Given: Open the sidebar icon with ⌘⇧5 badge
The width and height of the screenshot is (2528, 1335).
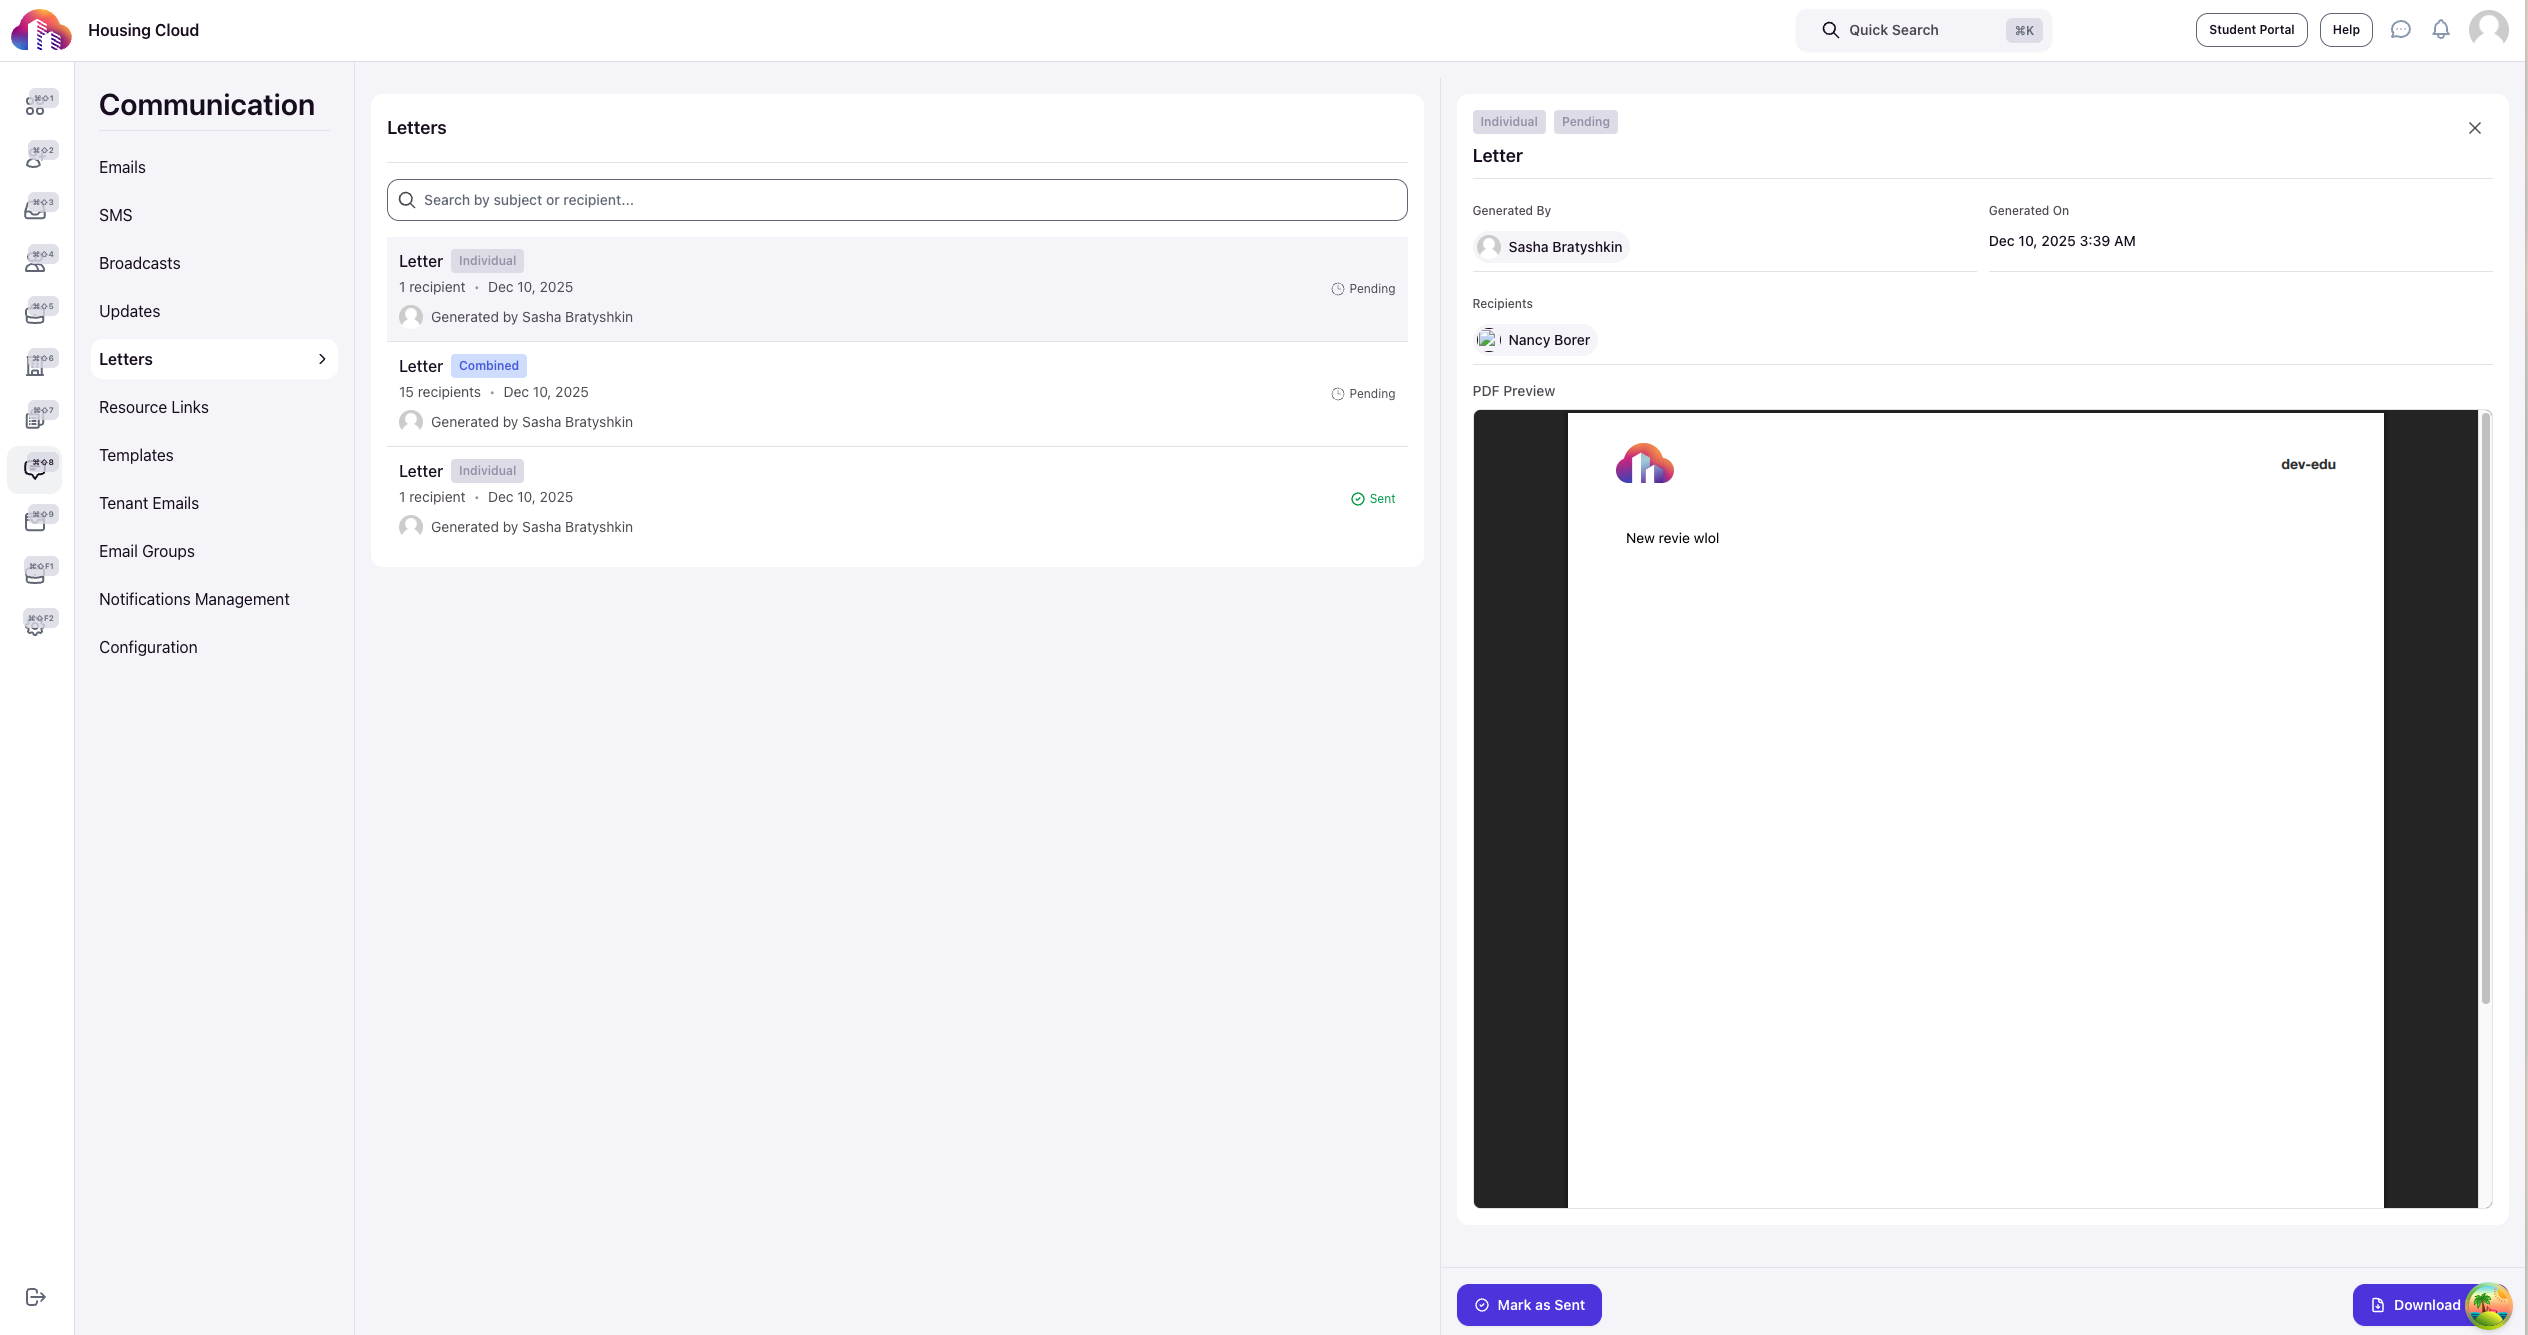Looking at the screenshot, I should 36,313.
